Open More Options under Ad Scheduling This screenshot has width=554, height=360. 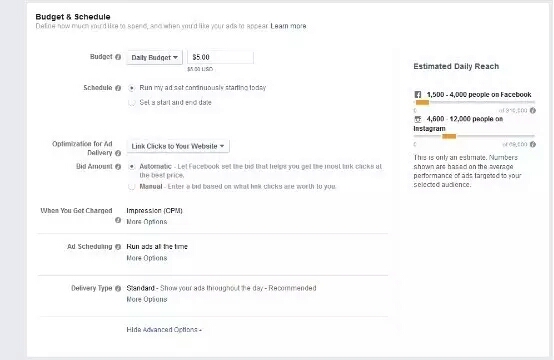tap(147, 258)
